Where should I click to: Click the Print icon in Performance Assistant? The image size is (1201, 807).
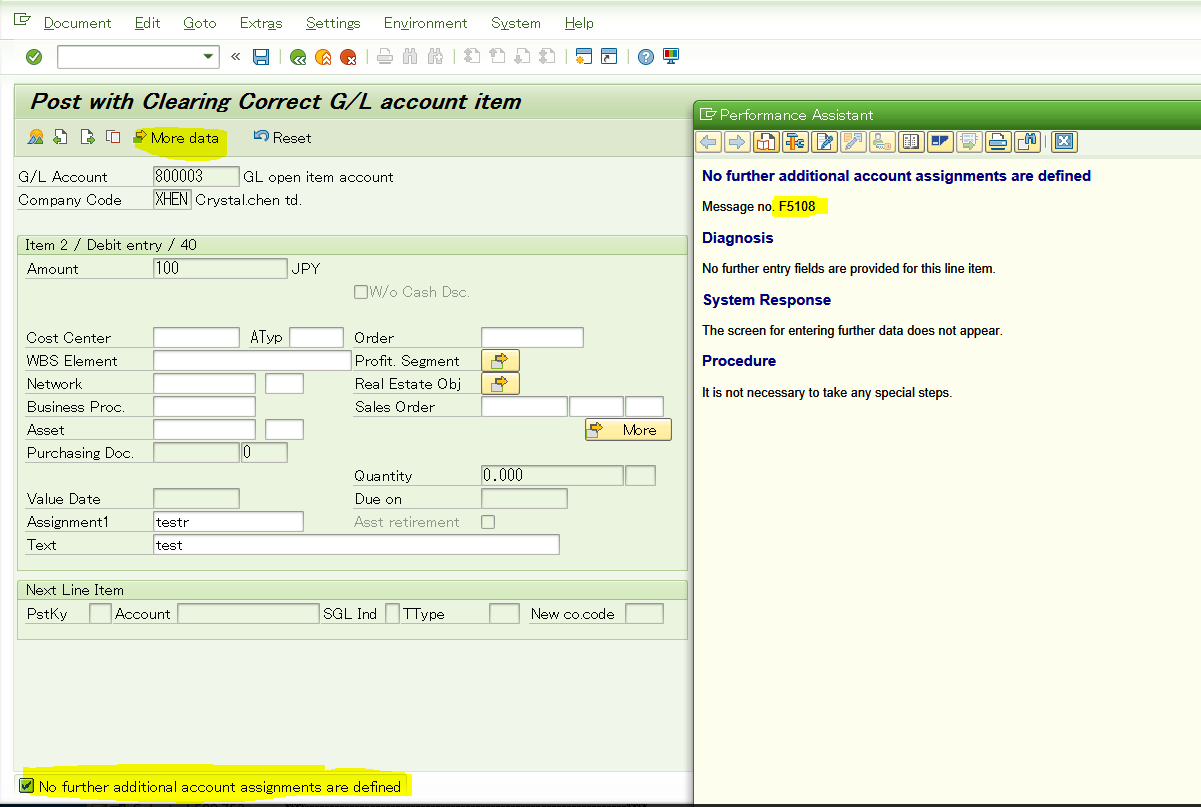(x=998, y=142)
